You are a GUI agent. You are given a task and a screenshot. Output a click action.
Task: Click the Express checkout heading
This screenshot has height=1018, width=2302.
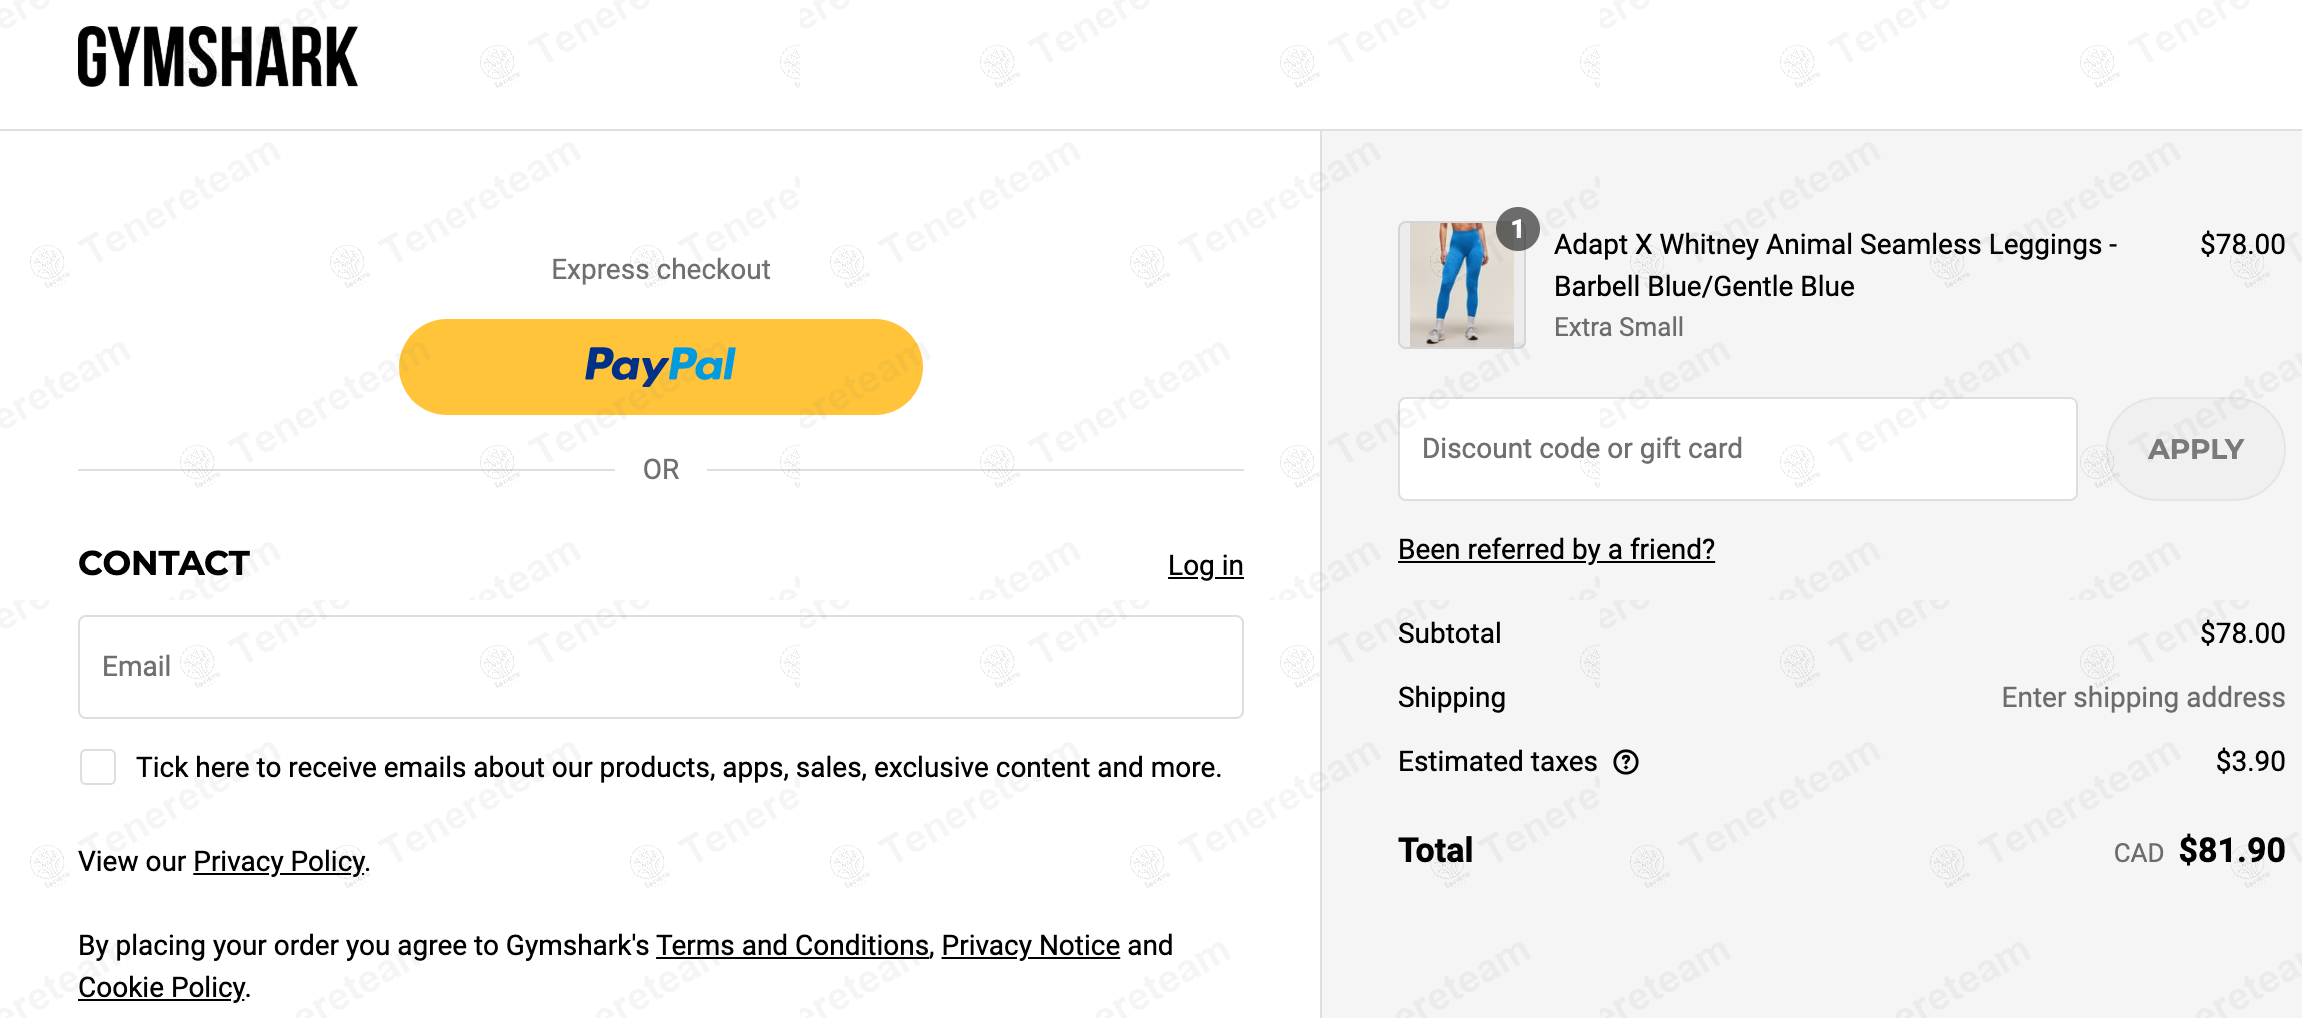click(x=660, y=269)
